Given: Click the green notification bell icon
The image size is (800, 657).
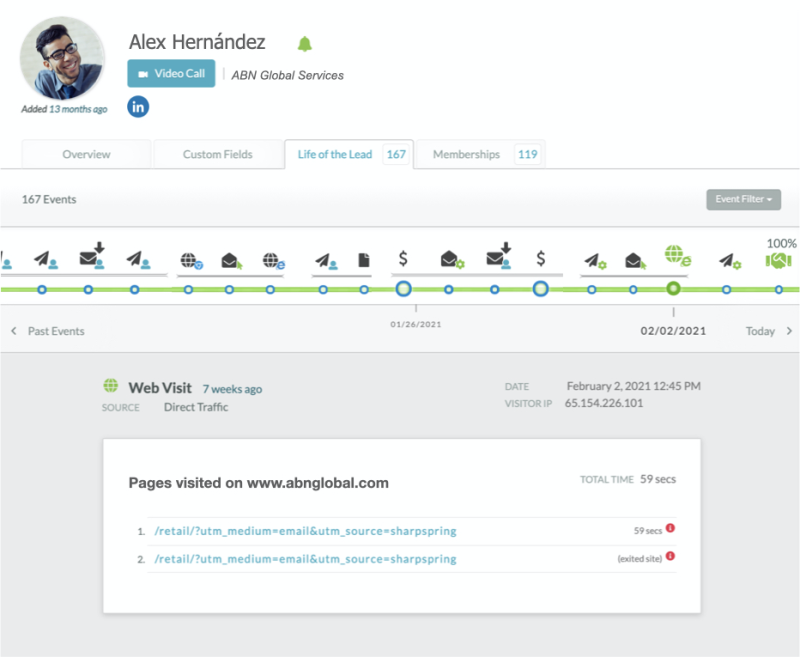Looking at the screenshot, I should click(x=305, y=44).
